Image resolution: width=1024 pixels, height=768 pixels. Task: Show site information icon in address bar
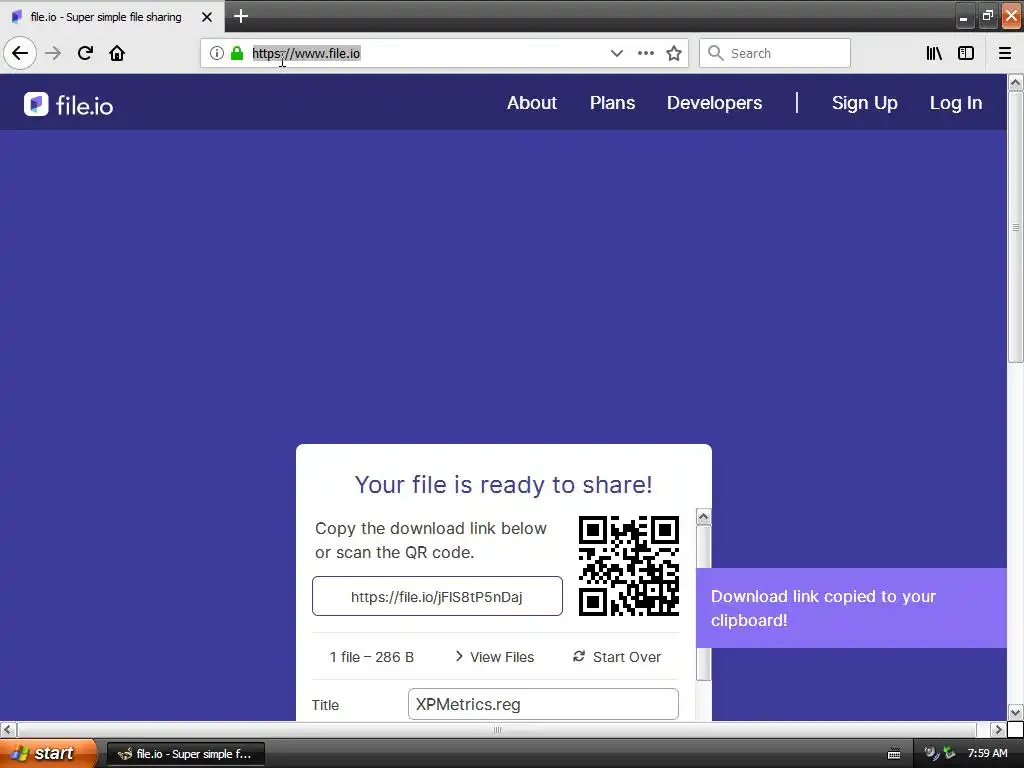coord(217,53)
